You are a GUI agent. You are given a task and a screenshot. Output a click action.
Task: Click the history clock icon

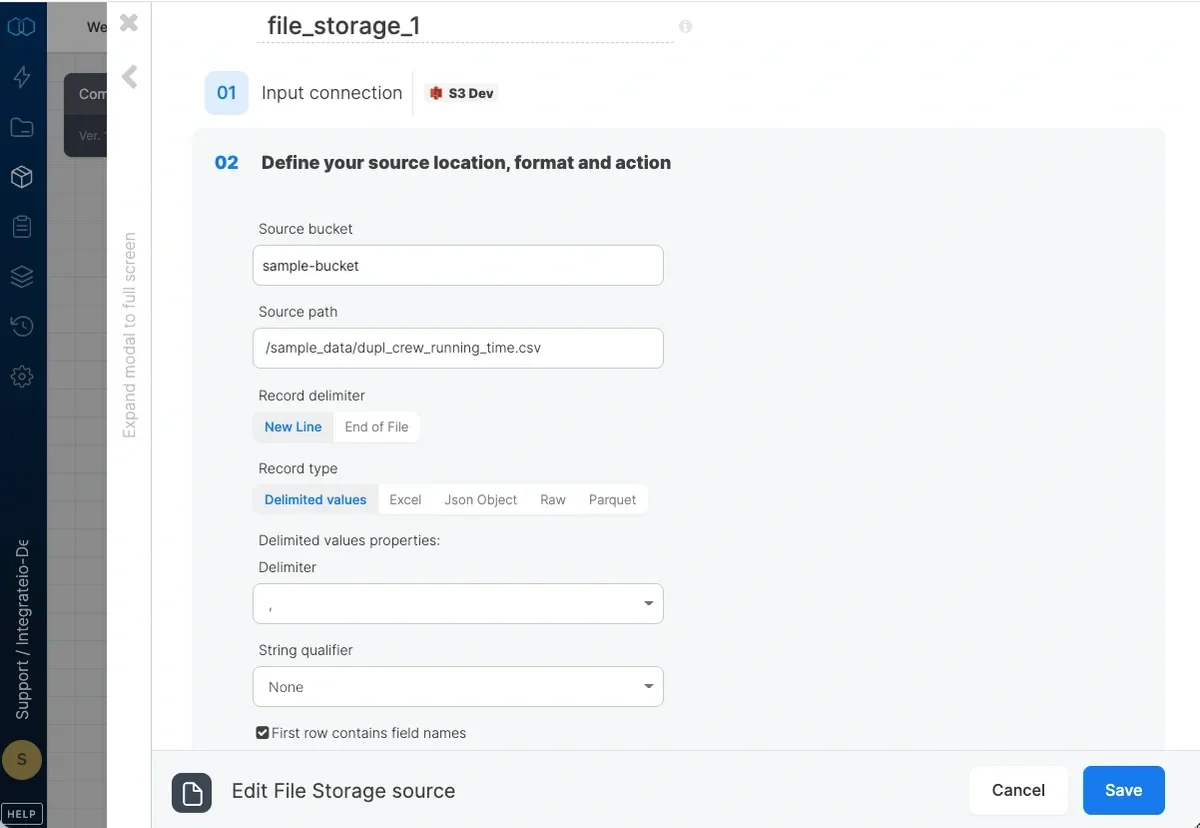coord(22,326)
